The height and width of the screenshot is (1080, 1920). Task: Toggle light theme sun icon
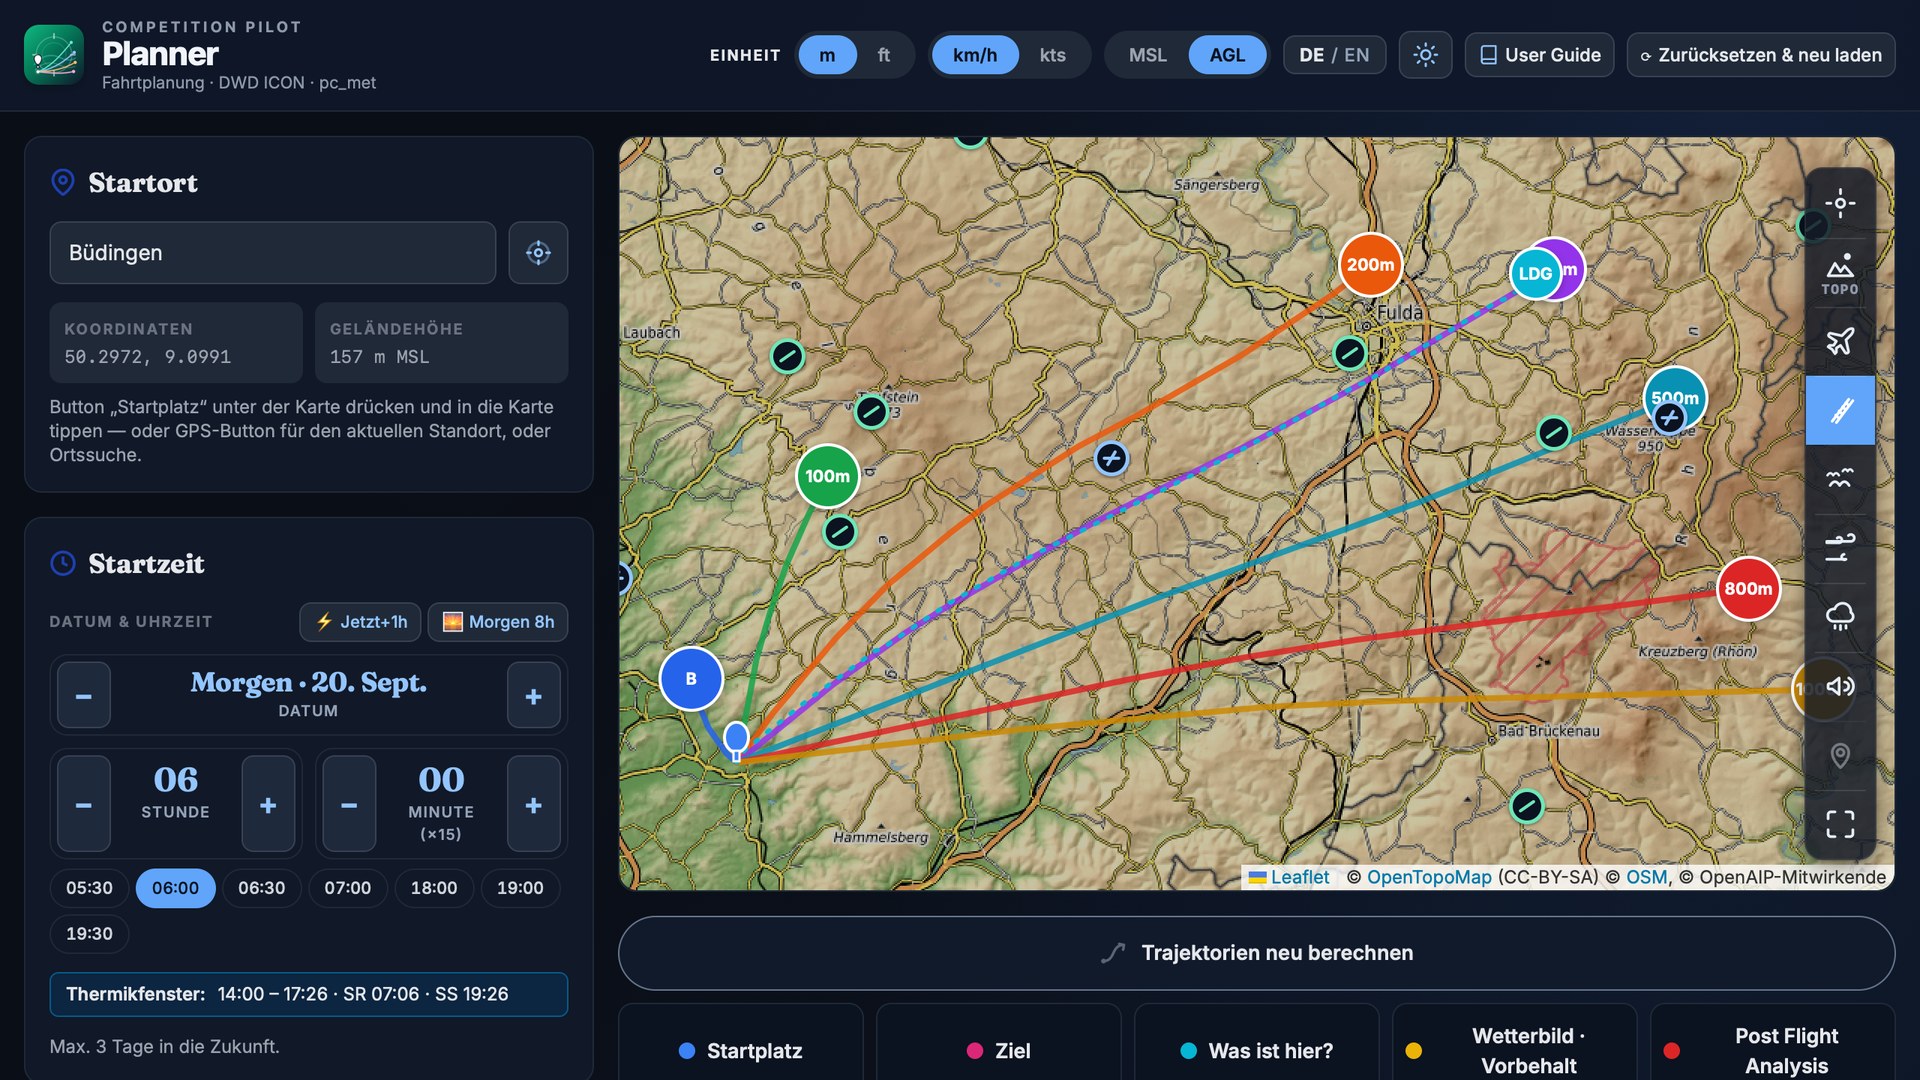pos(1425,55)
